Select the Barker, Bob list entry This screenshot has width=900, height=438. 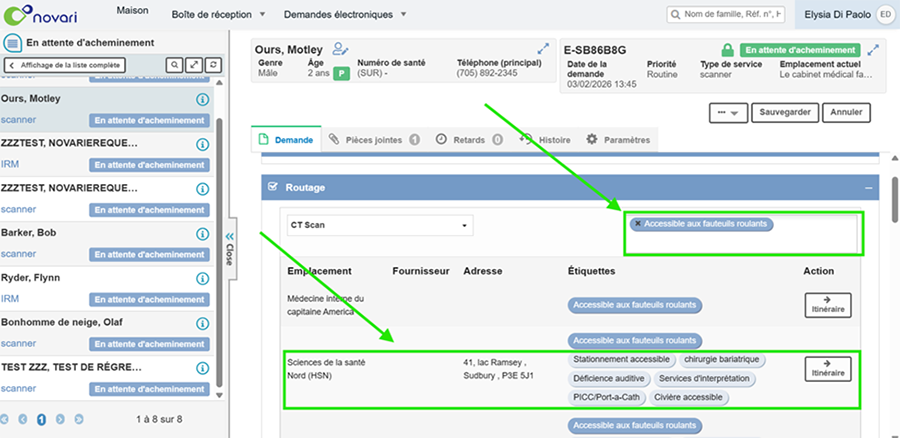107,243
